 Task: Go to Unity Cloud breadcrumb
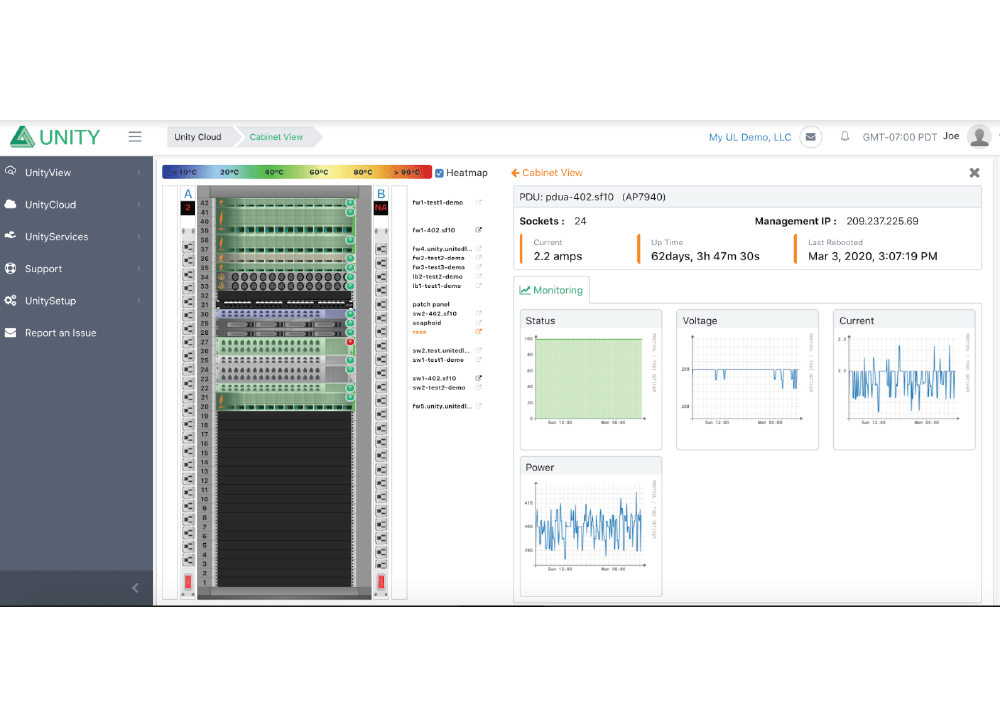coord(198,137)
